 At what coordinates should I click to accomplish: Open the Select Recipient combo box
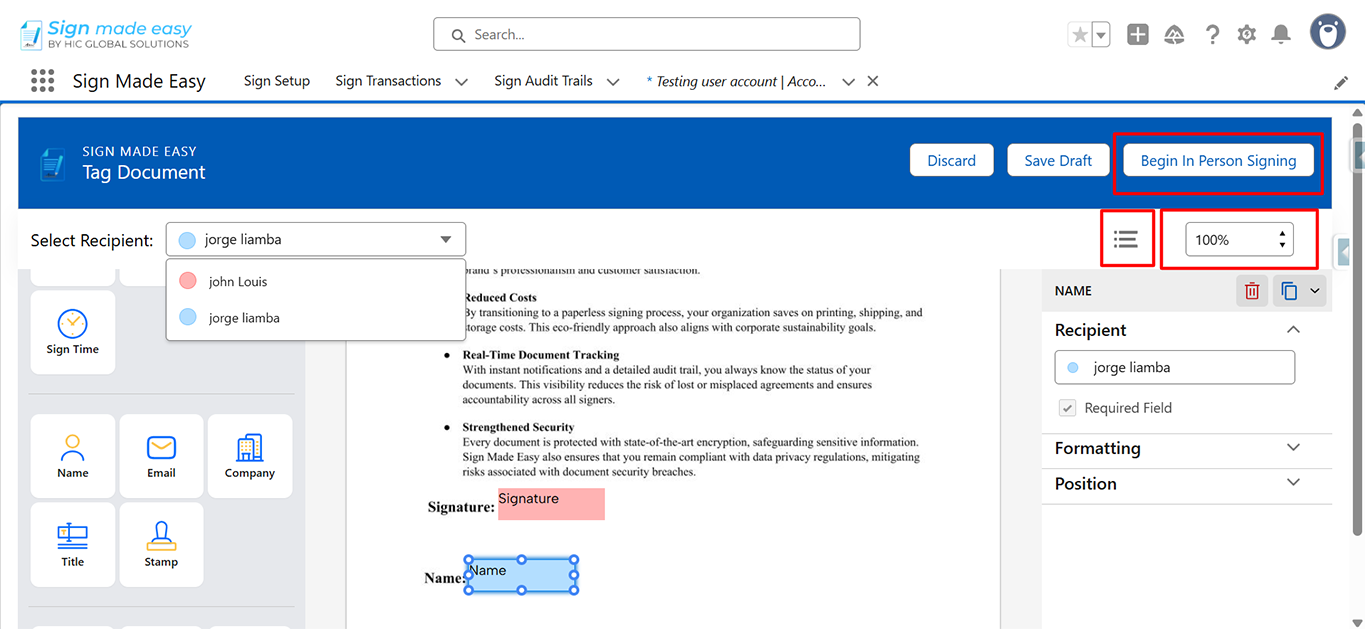[315, 240]
